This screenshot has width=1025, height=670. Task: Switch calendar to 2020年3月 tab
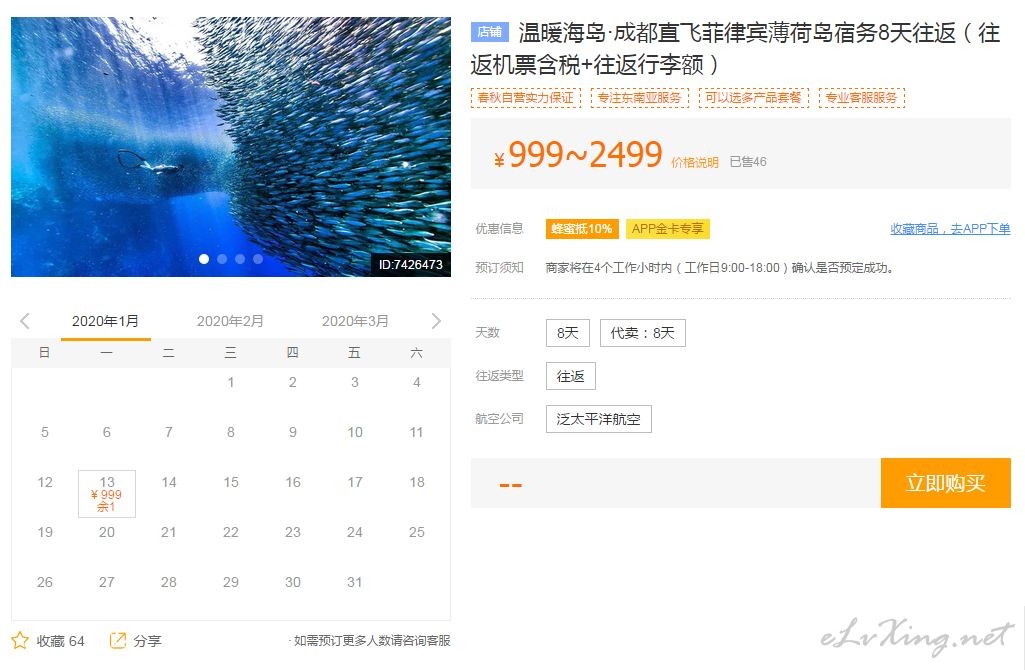click(355, 321)
